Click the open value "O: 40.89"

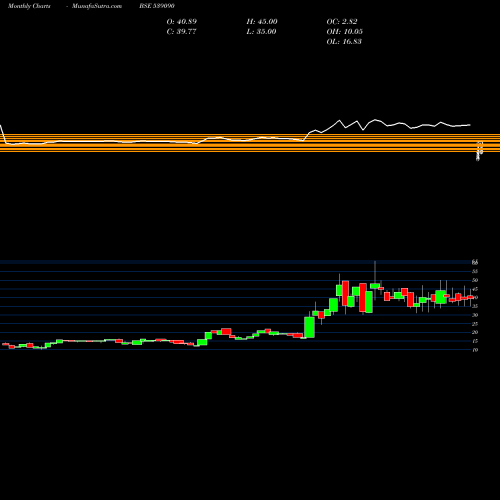point(182,22)
